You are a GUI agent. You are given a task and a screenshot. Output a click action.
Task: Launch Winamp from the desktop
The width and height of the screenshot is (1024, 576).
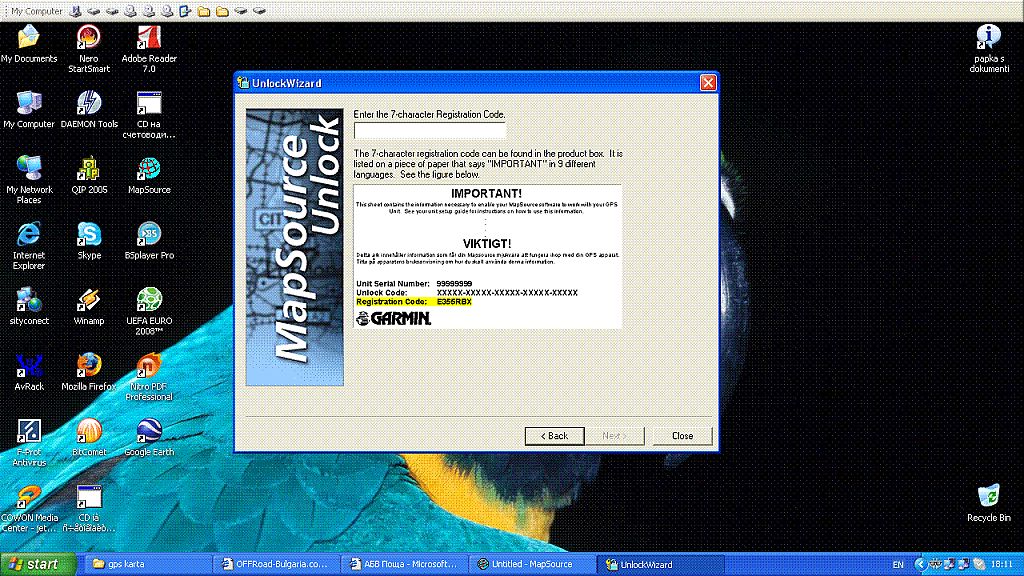(89, 301)
